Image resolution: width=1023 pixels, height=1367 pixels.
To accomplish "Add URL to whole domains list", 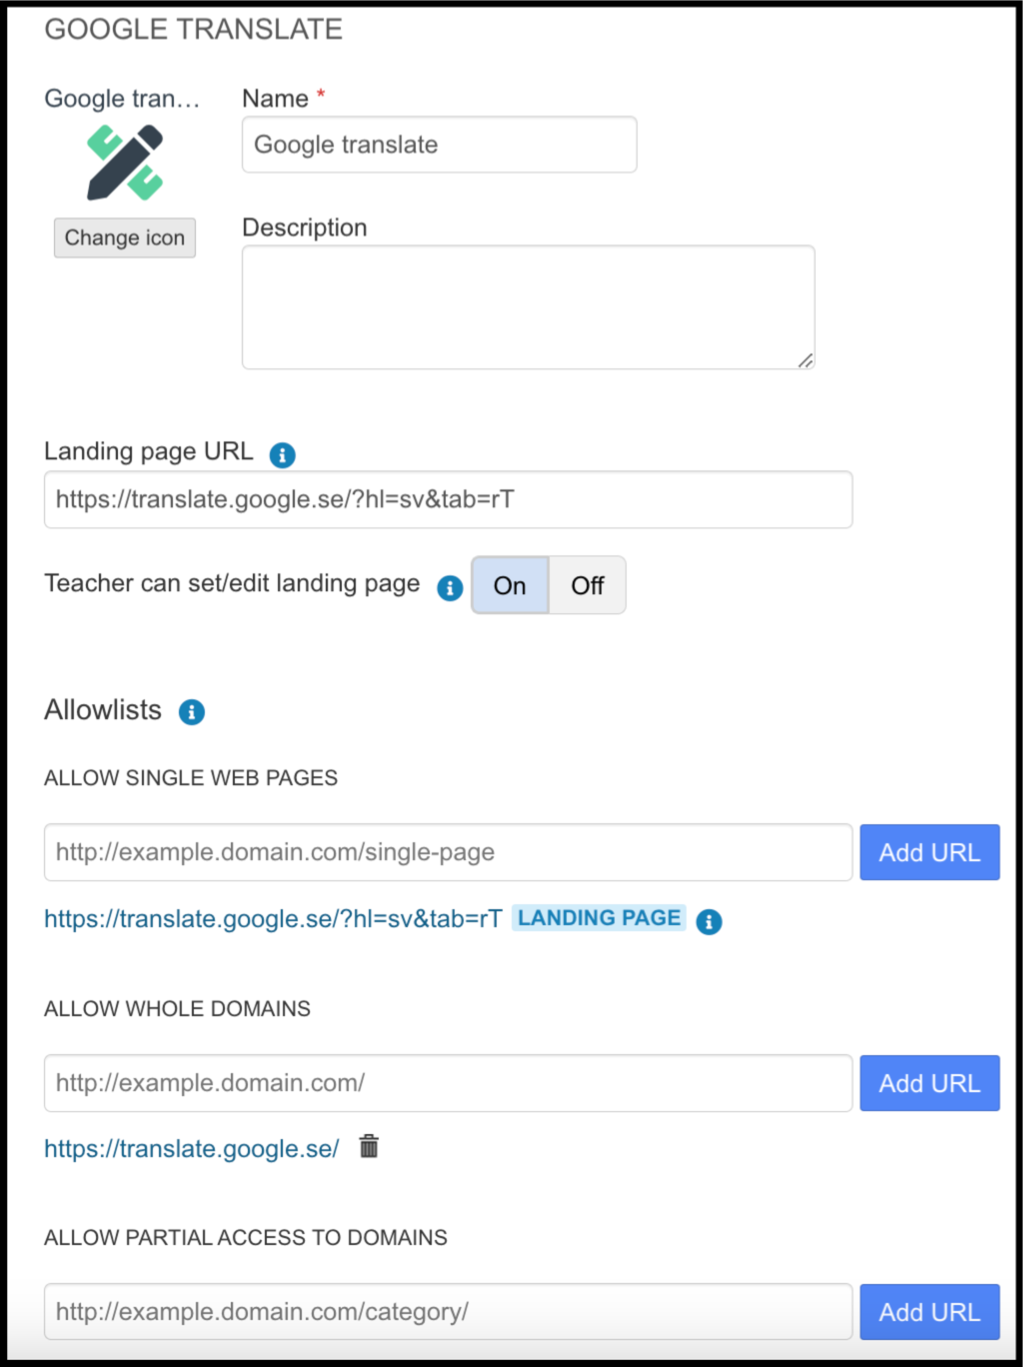I will (x=930, y=1083).
